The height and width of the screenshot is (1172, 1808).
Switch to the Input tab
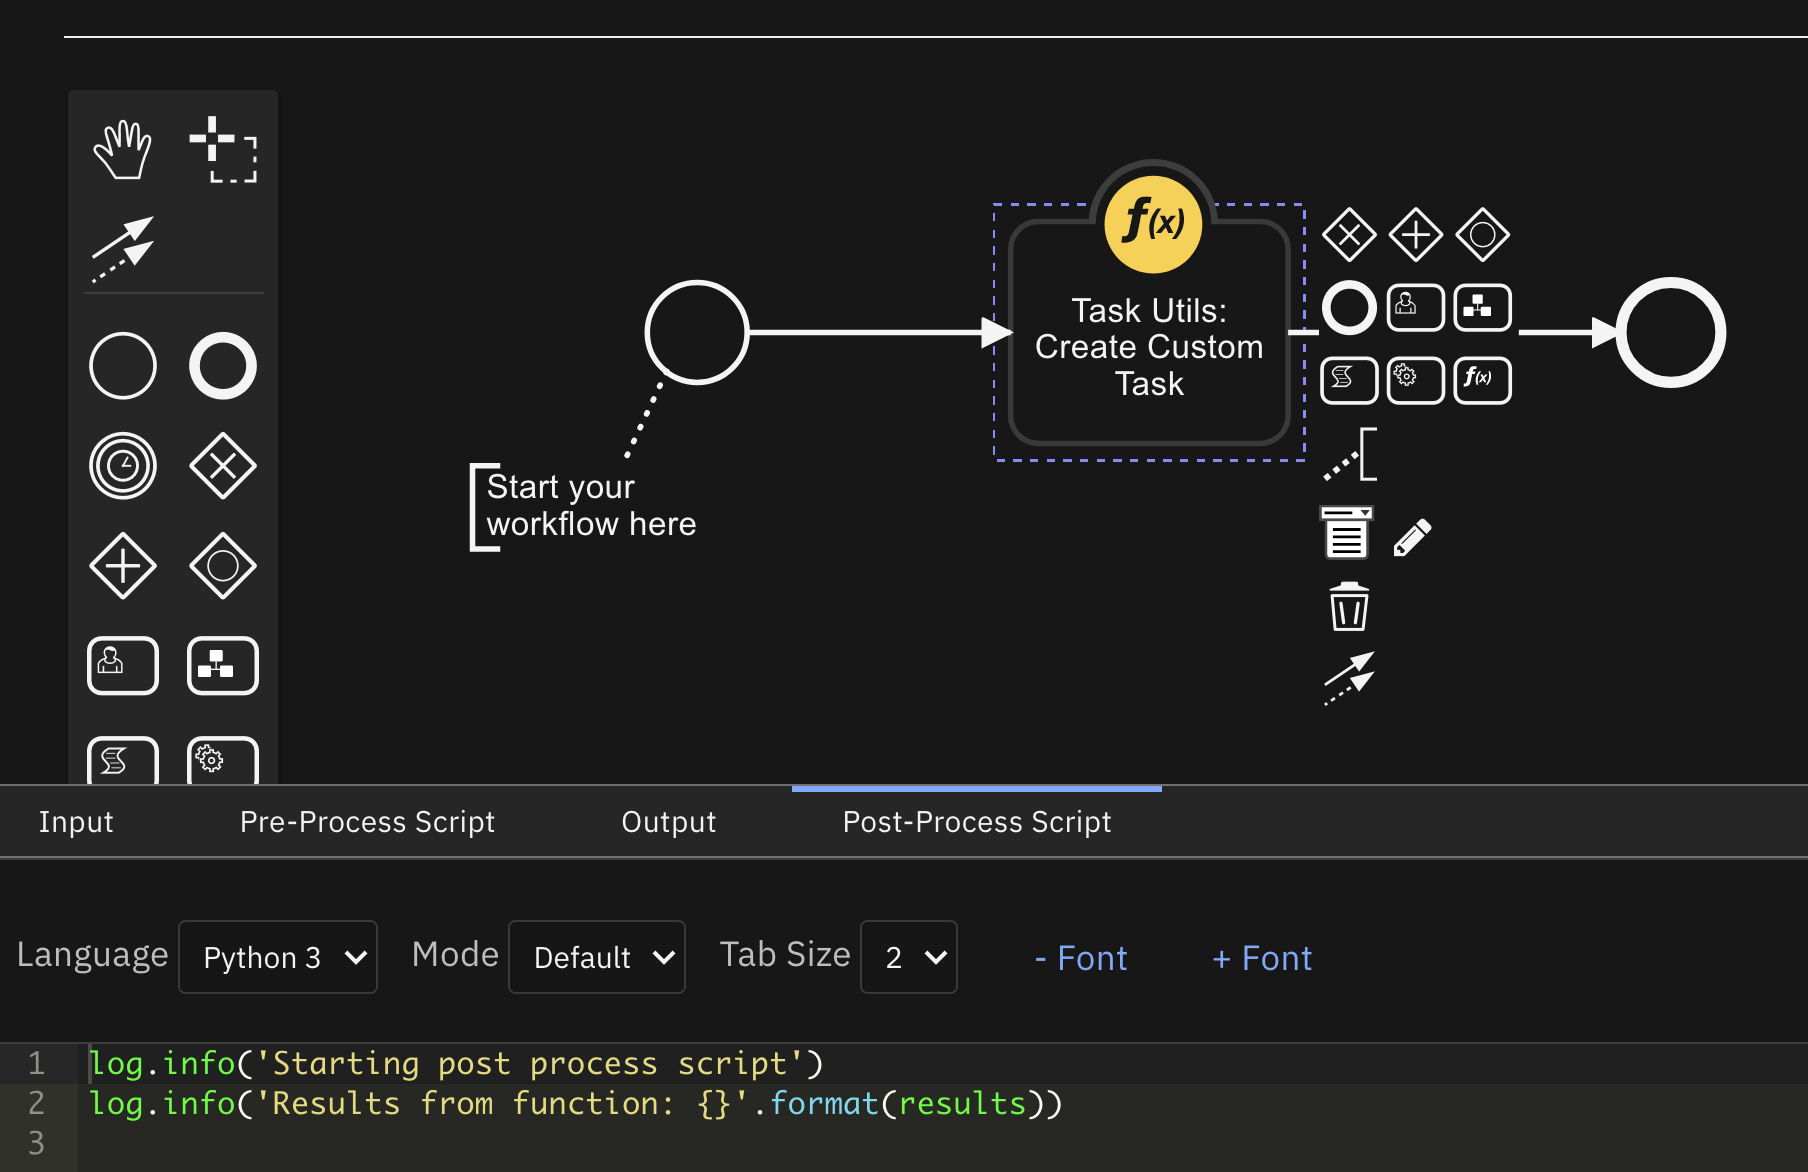pyautogui.click(x=76, y=822)
